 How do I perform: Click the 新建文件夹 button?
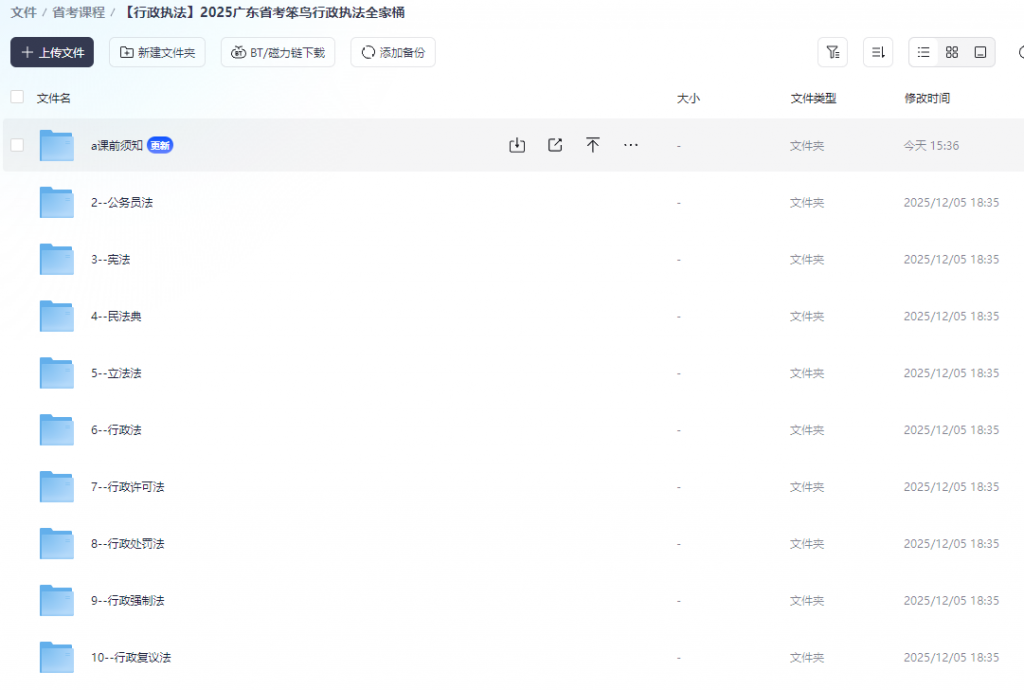[157, 52]
